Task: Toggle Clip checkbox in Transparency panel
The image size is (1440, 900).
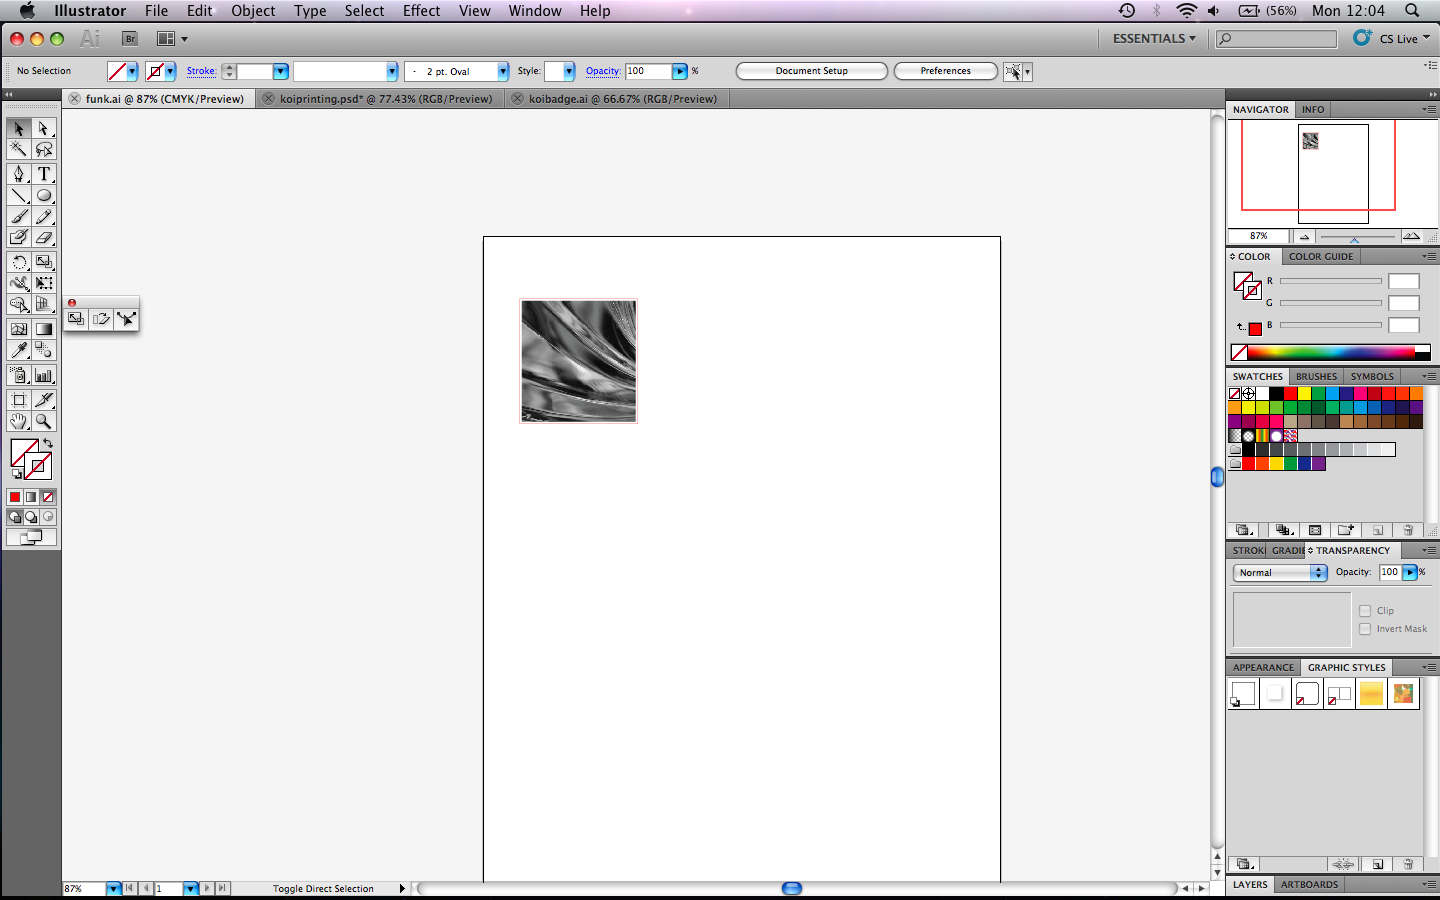Action: point(1365,611)
